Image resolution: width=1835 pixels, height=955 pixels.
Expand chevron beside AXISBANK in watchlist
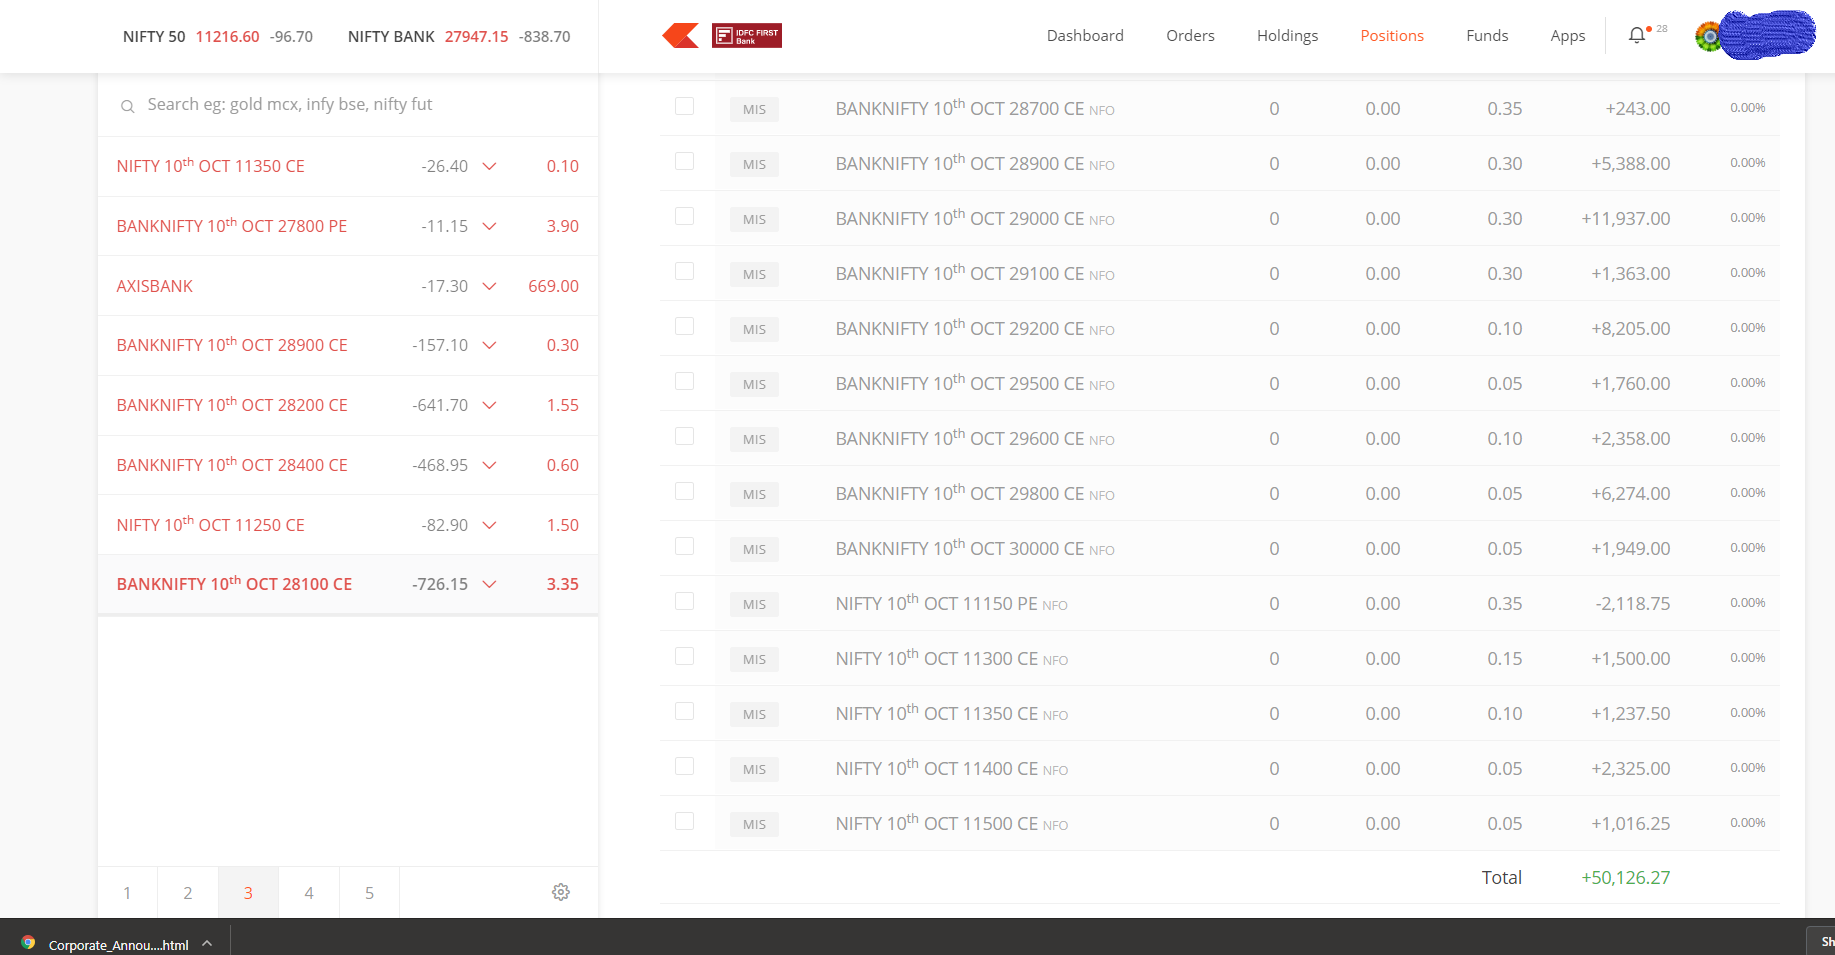[489, 286]
